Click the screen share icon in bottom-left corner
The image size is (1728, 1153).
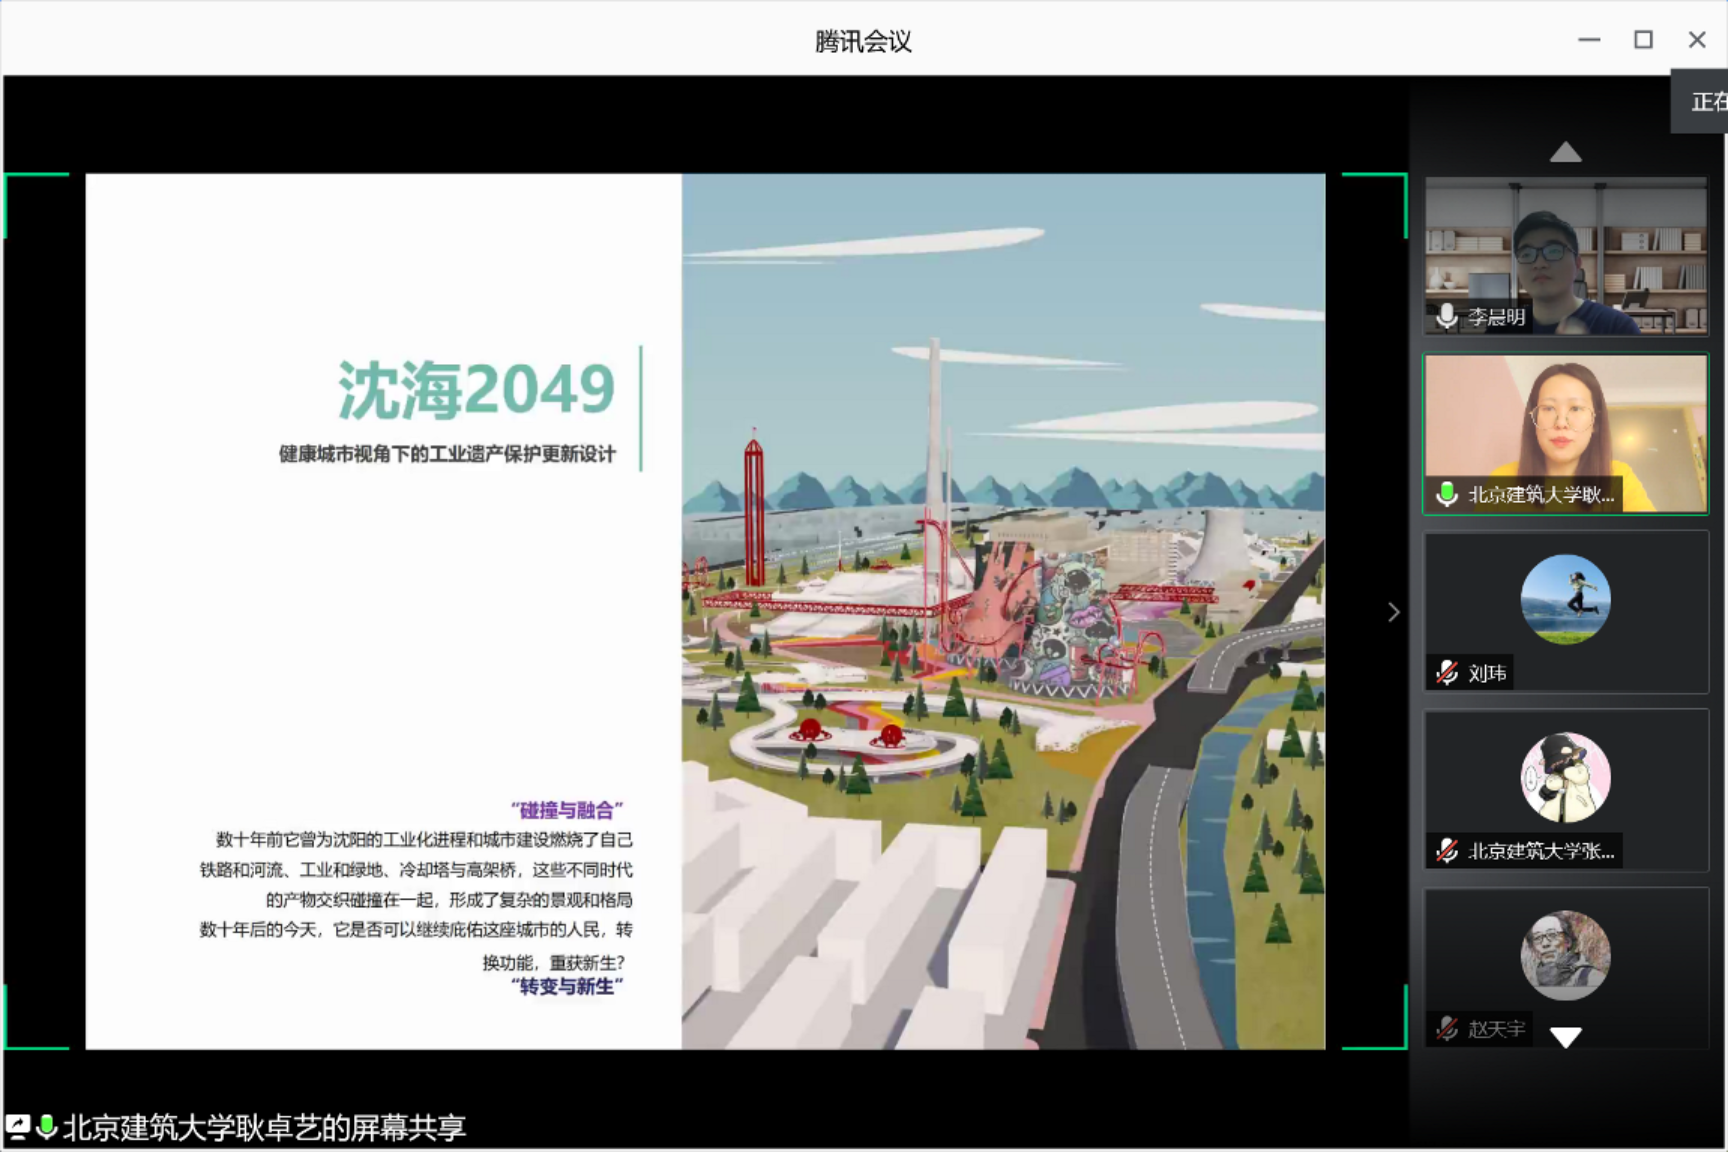pos(18,1127)
